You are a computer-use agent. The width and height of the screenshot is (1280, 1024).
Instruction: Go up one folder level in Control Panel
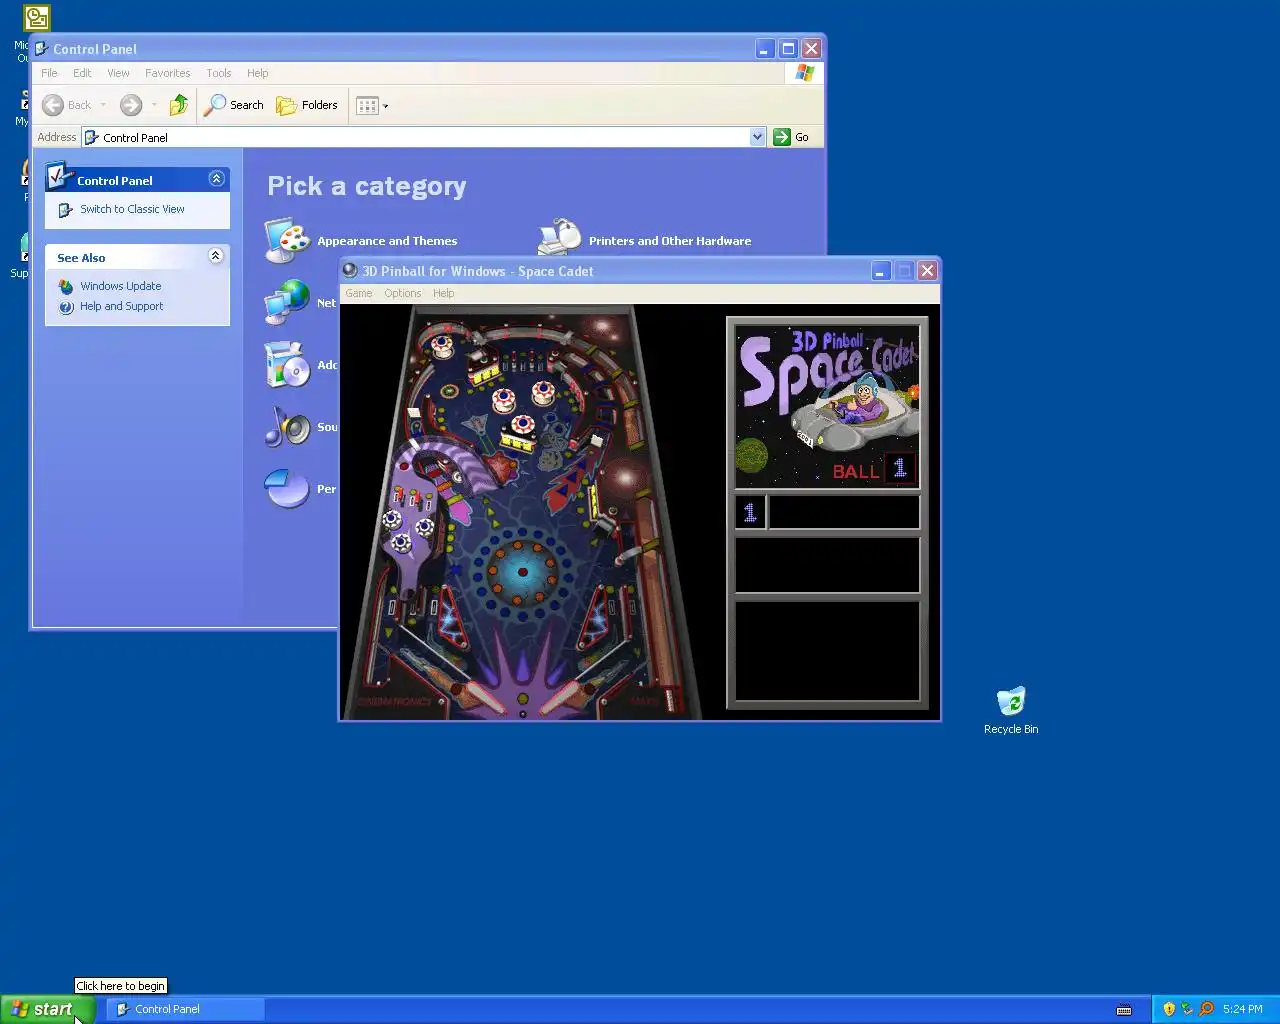(x=179, y=105)
